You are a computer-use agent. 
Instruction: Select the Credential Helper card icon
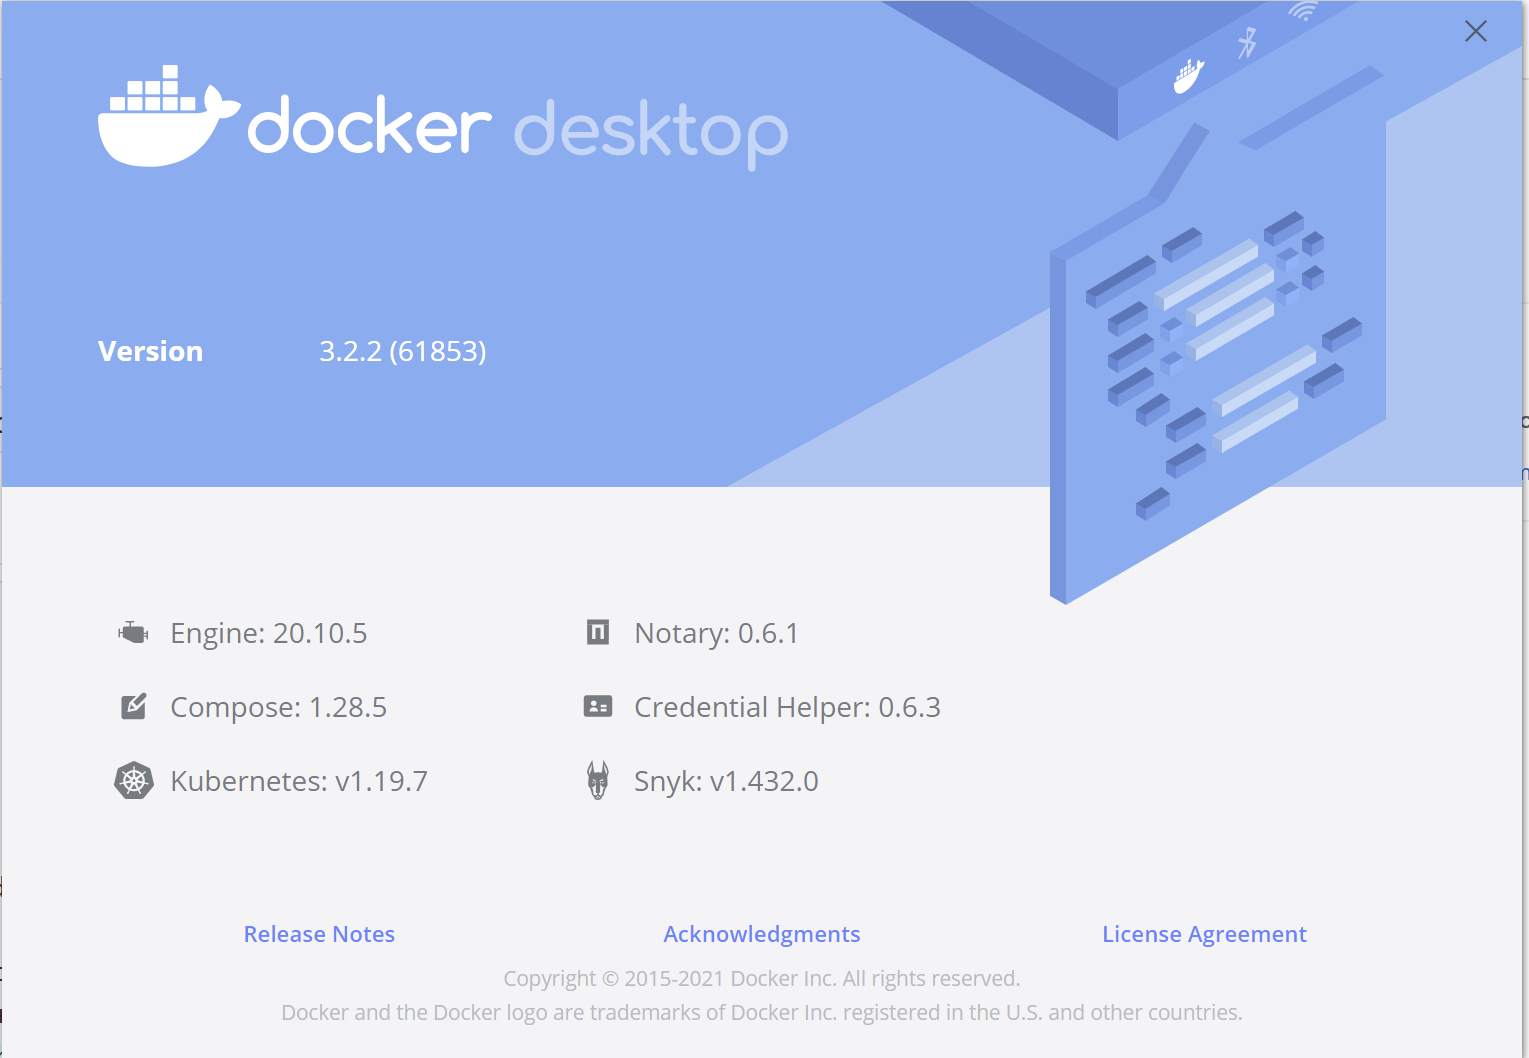(x=597, y=706)
